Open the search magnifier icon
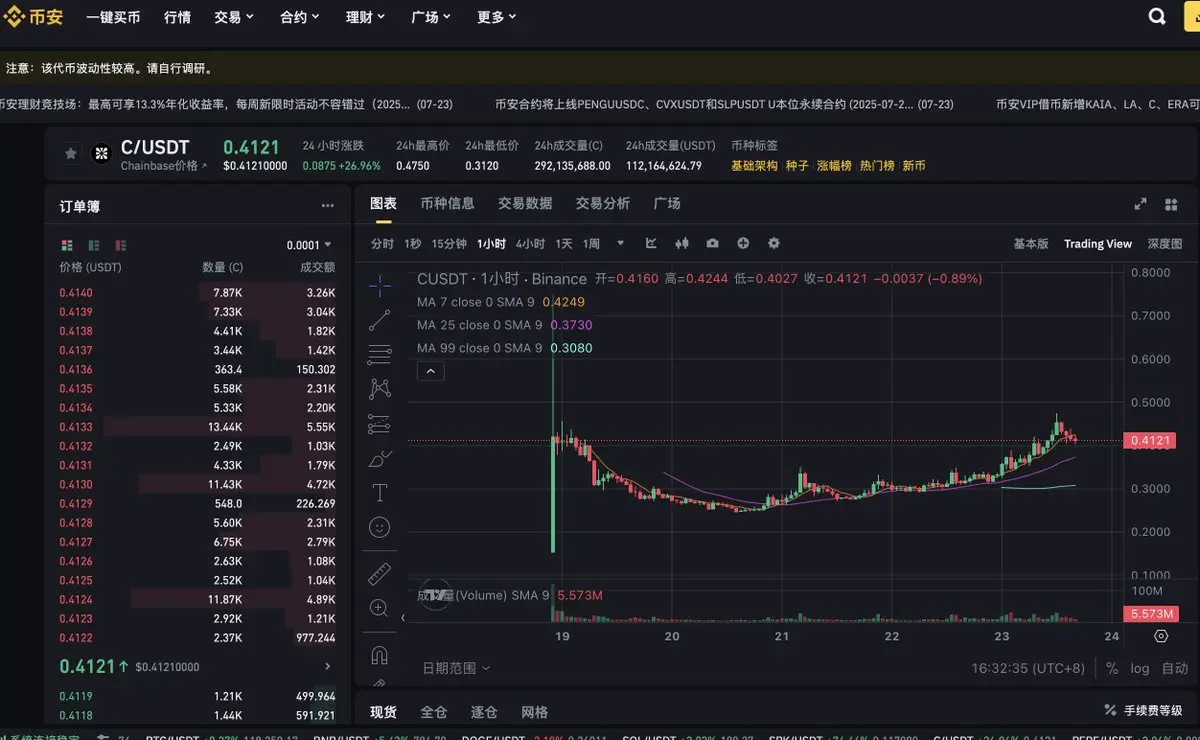 tap(1158, 17)
